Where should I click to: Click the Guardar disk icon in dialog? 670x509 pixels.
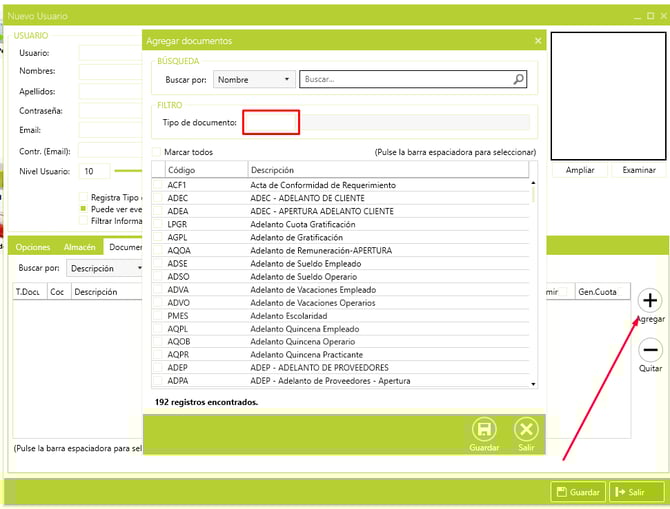[484, 430]
